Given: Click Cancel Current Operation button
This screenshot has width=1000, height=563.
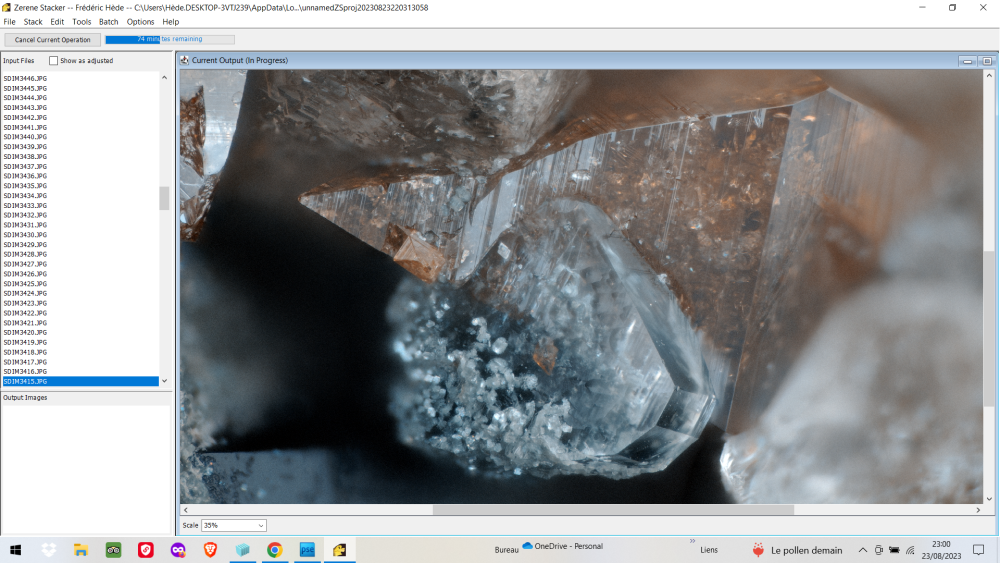Looking at the screenshot, I should click(52, 40).
